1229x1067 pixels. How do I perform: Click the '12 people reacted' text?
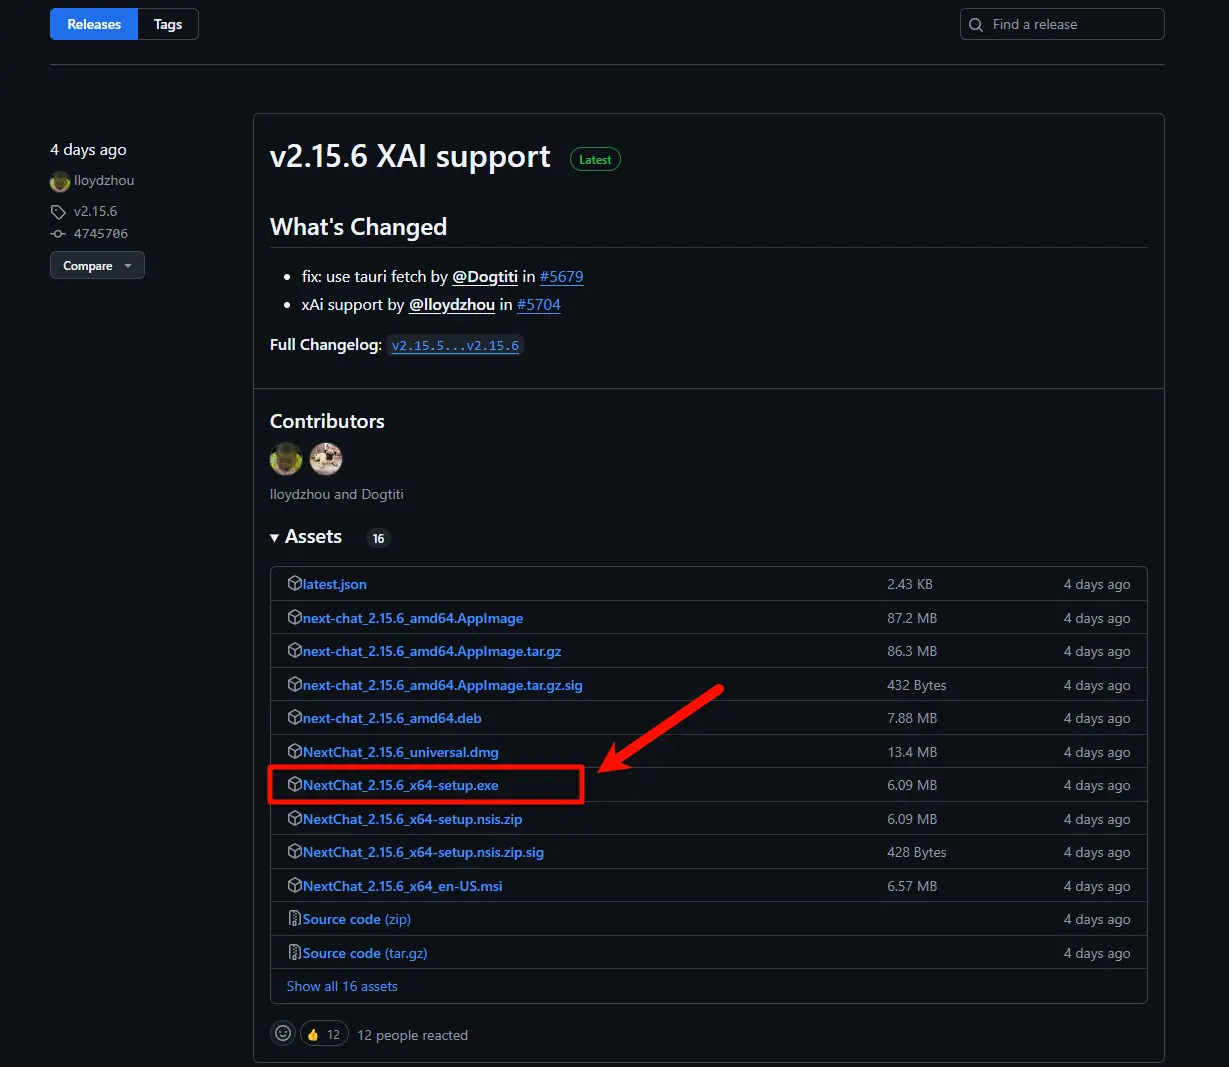pos(412,1035)
